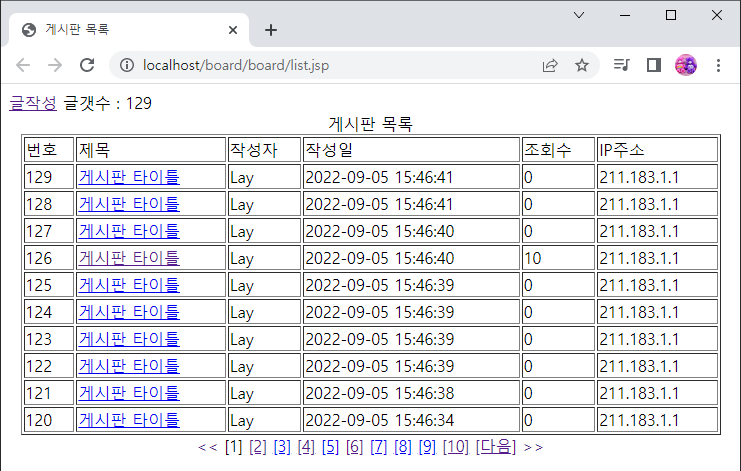Open the post link in row 121
Image resolution: width=741 pixels, height=471 pixels.
coord(129,393)
